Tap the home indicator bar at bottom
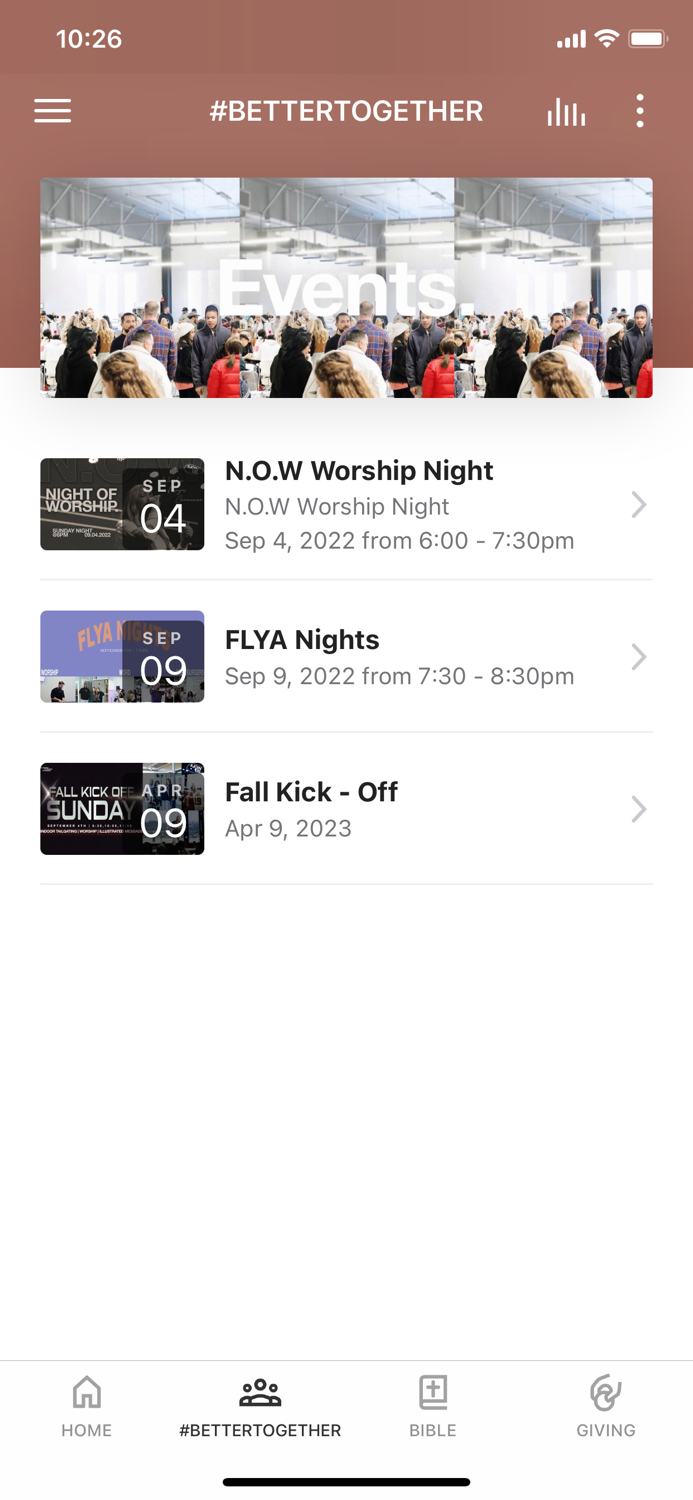This screenshot has height=1500, width=693. (346, 1482)
